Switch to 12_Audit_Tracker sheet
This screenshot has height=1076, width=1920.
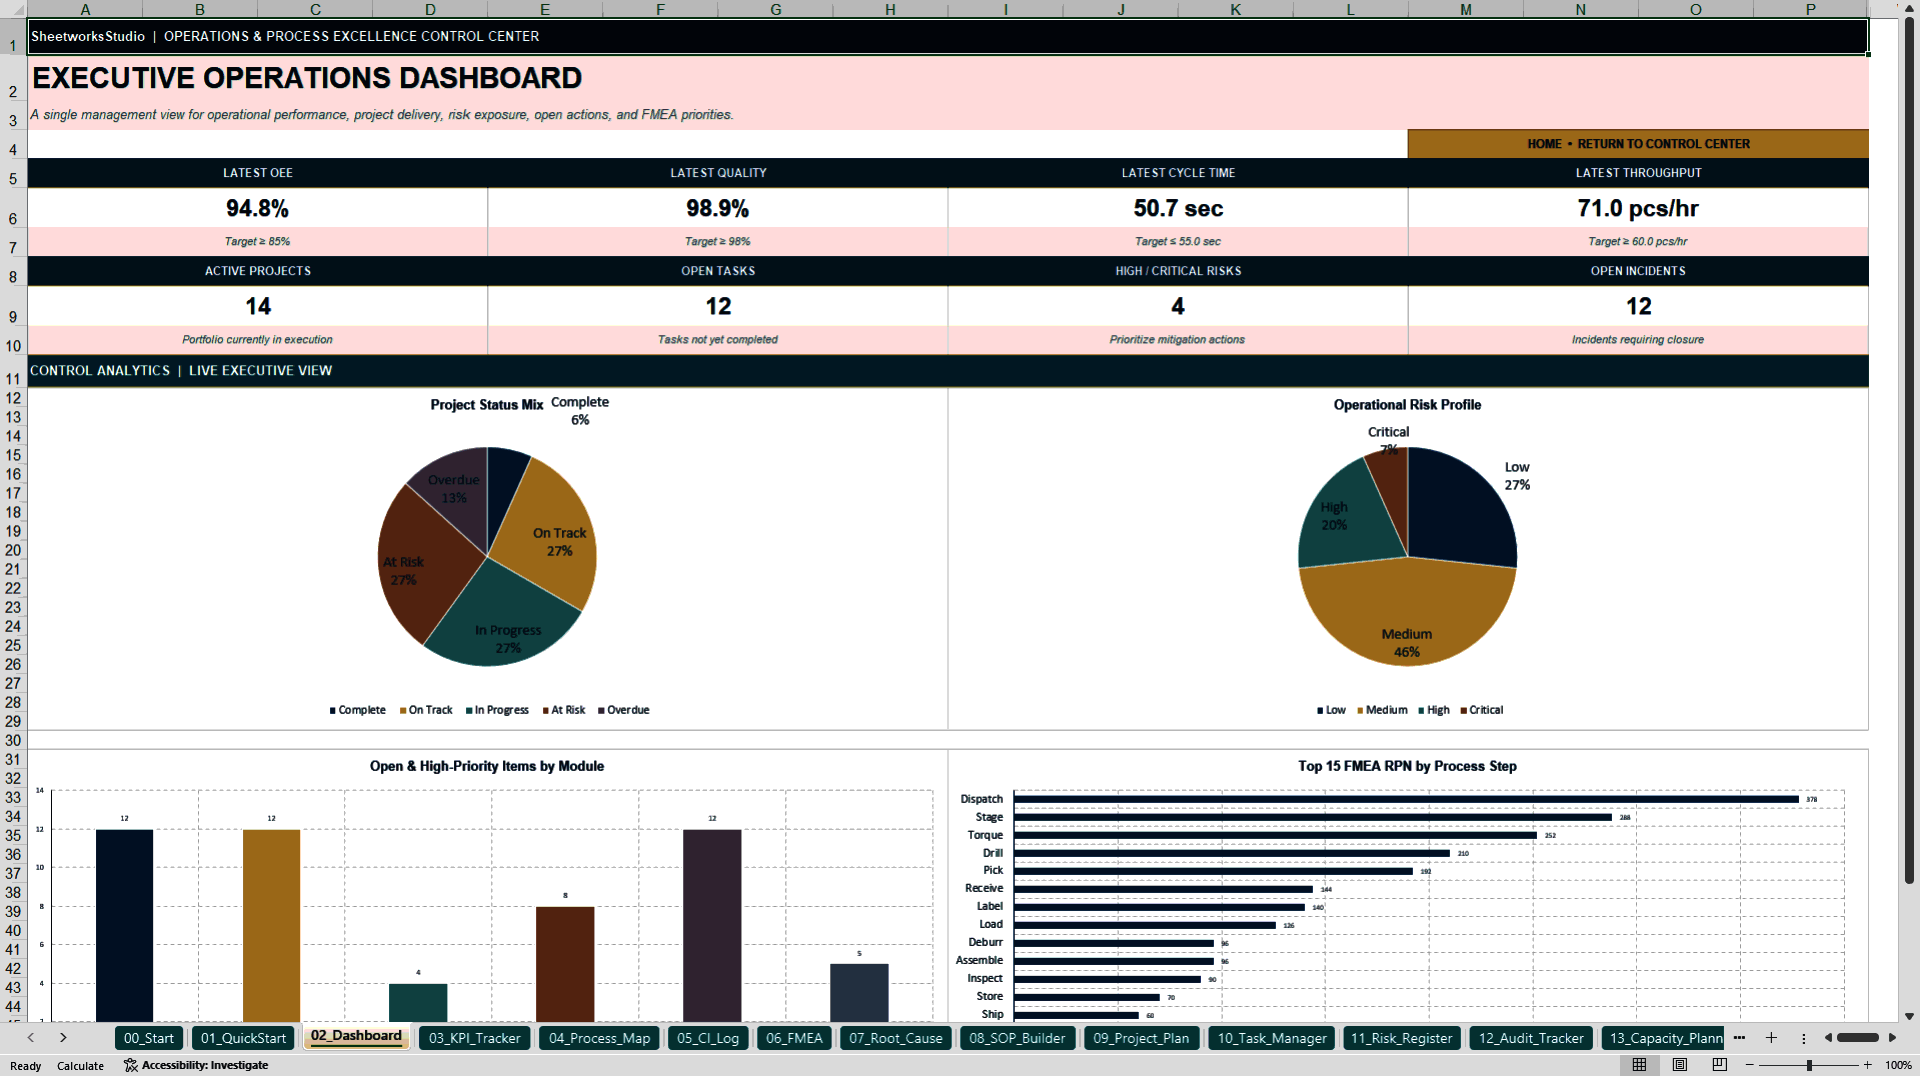point(1531,1038)
